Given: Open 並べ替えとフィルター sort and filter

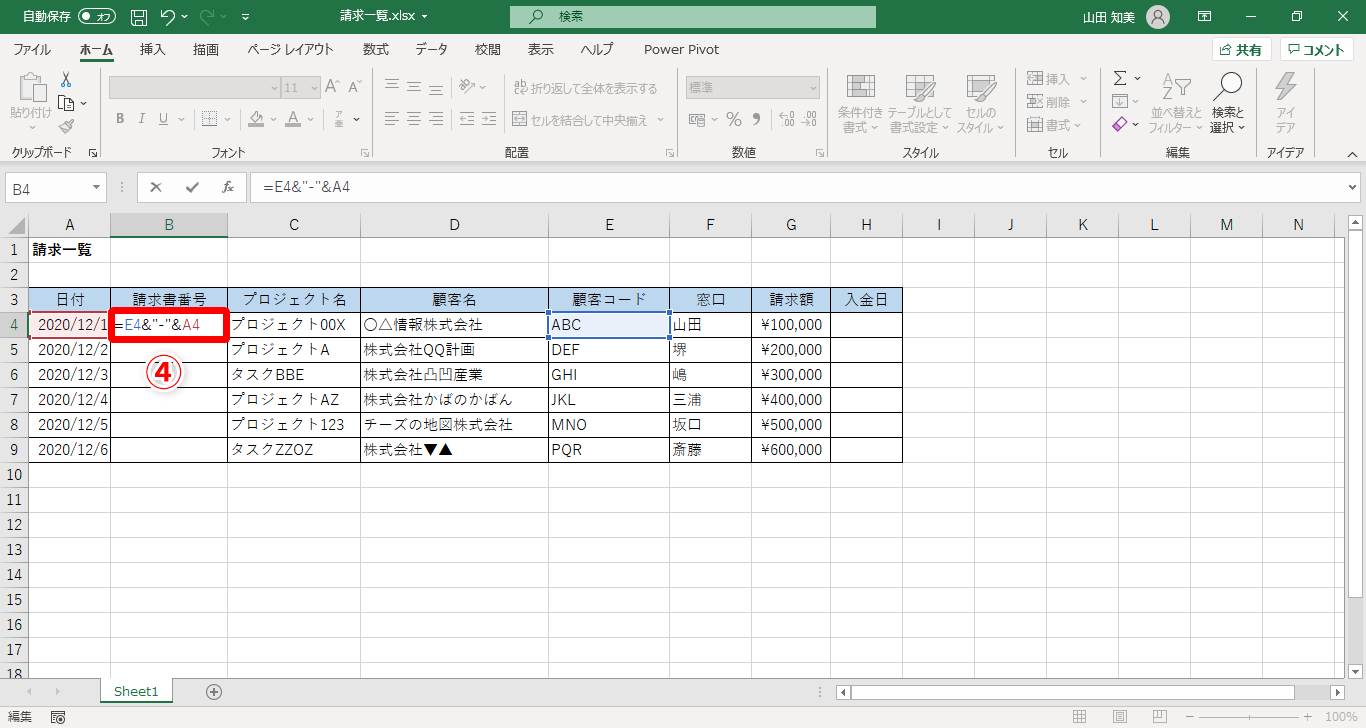Looking at the screenshot, I should pyautogui.click(x=1176, y=104).
